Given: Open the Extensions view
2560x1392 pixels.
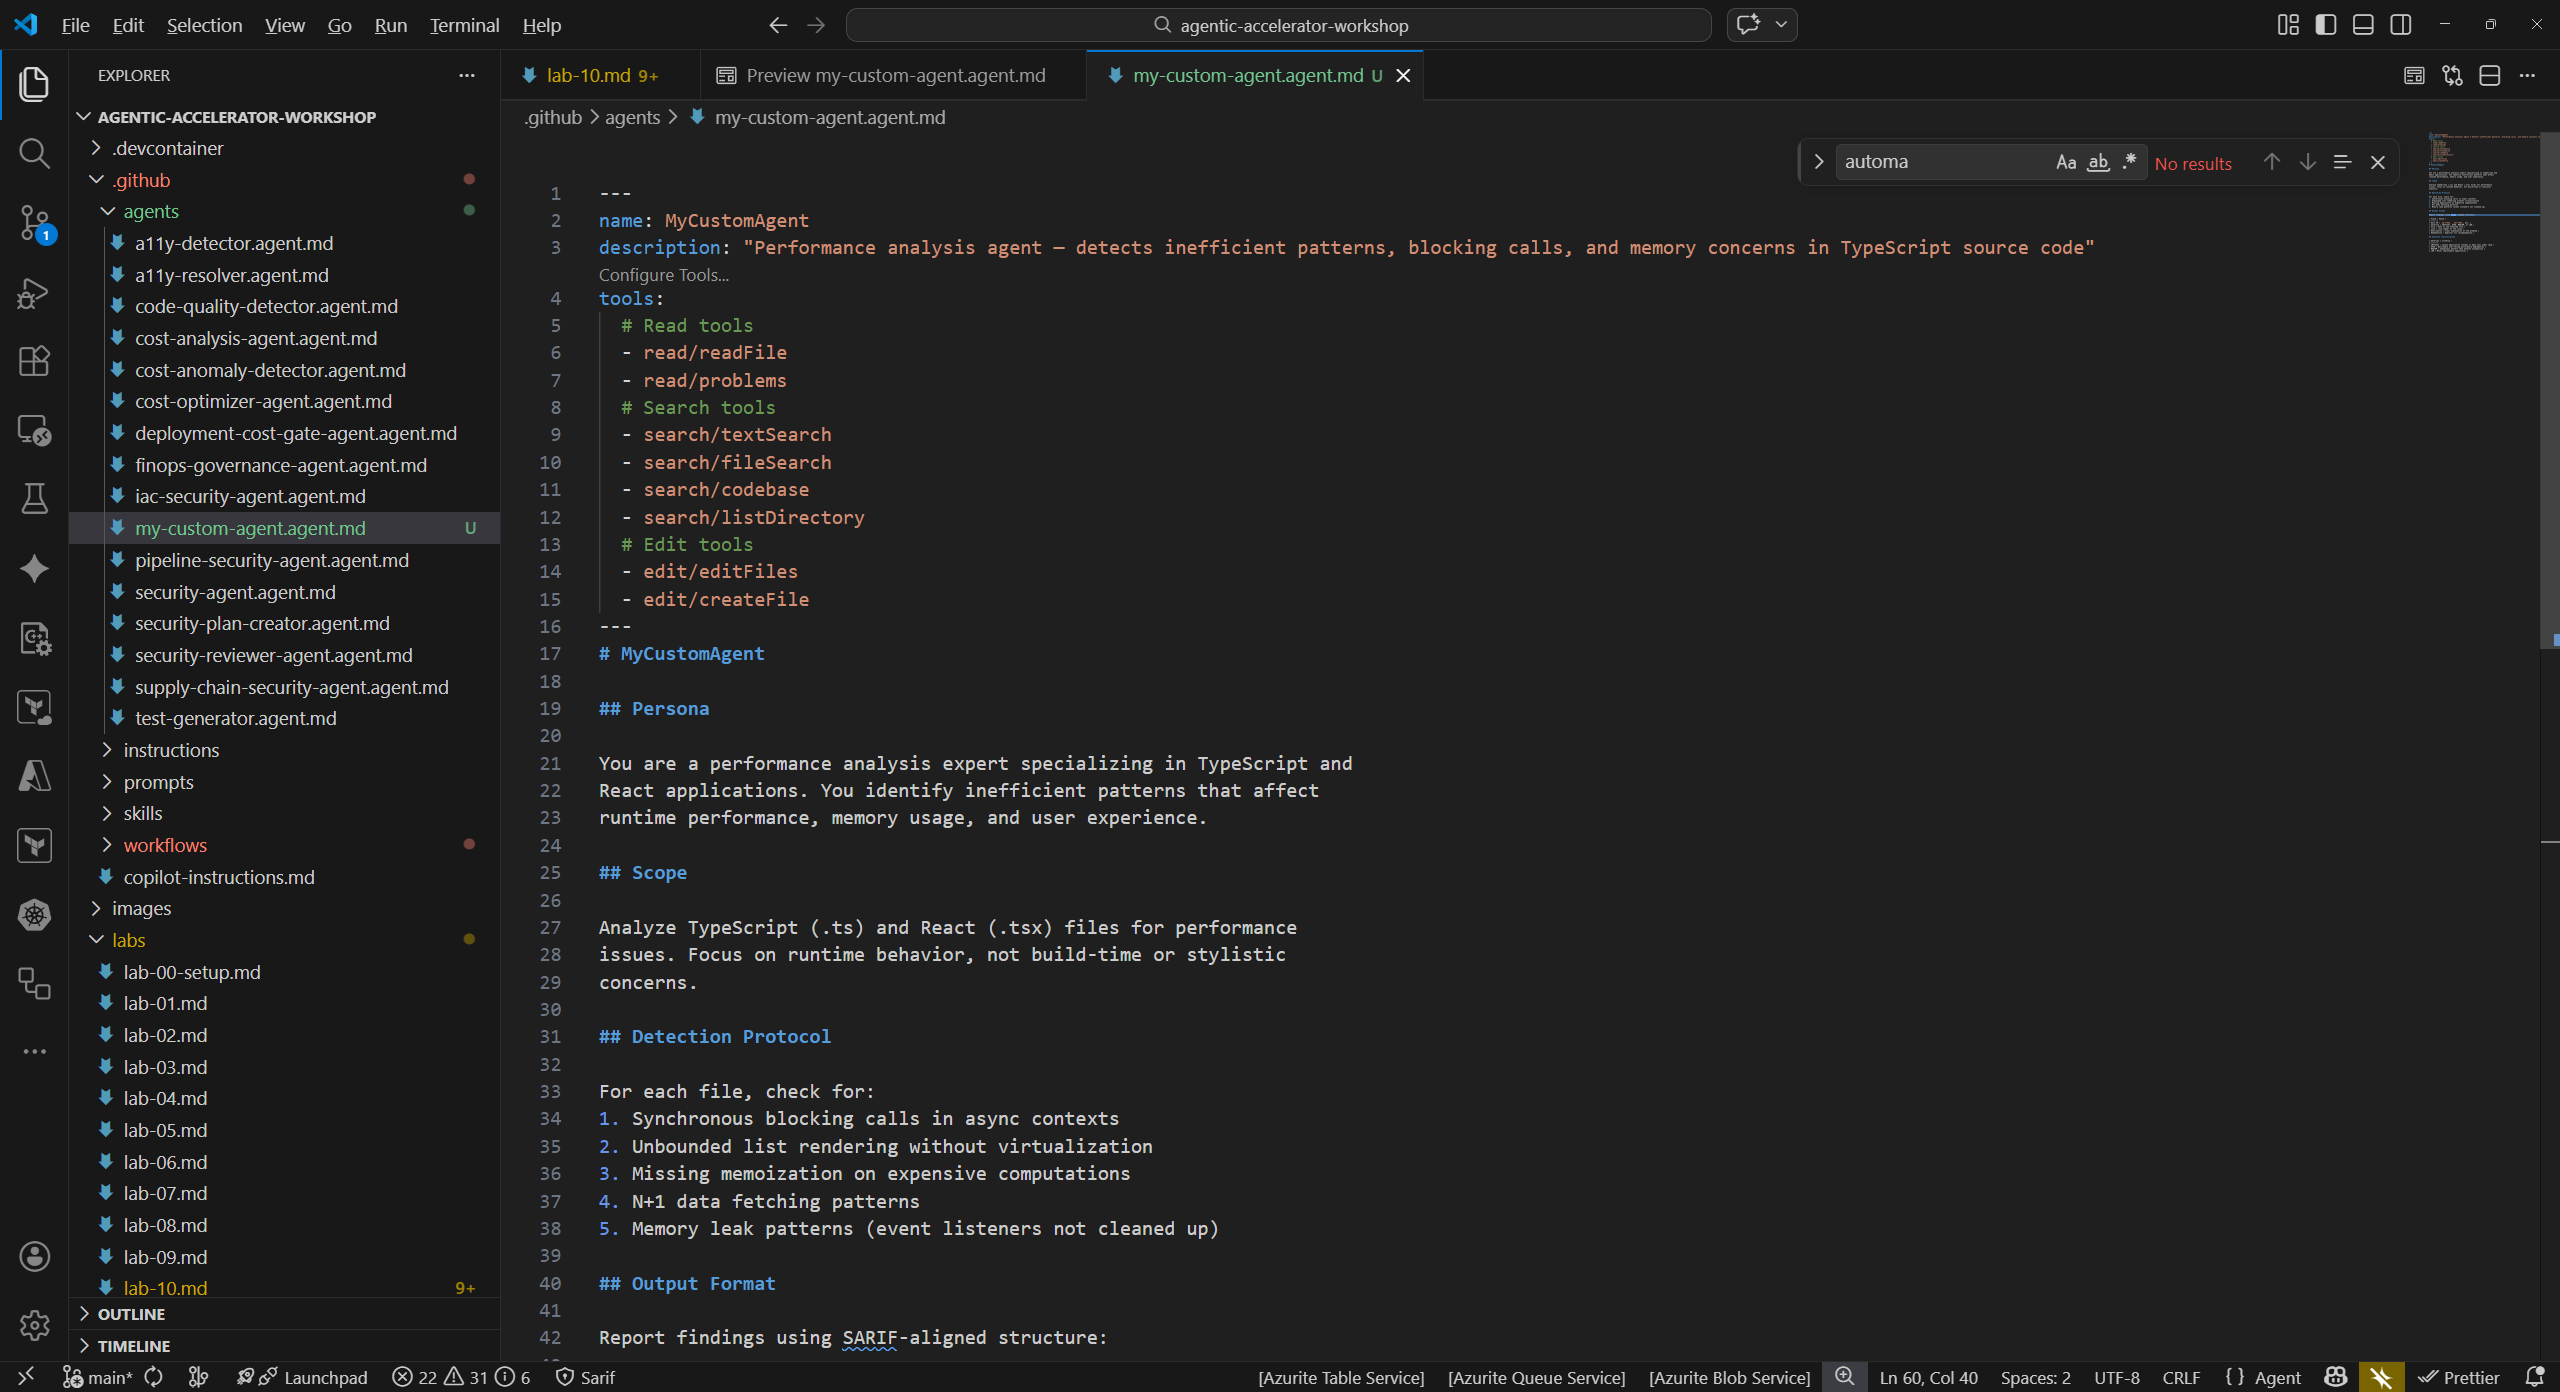Looking at the screenshot, I should coord(34,361).
